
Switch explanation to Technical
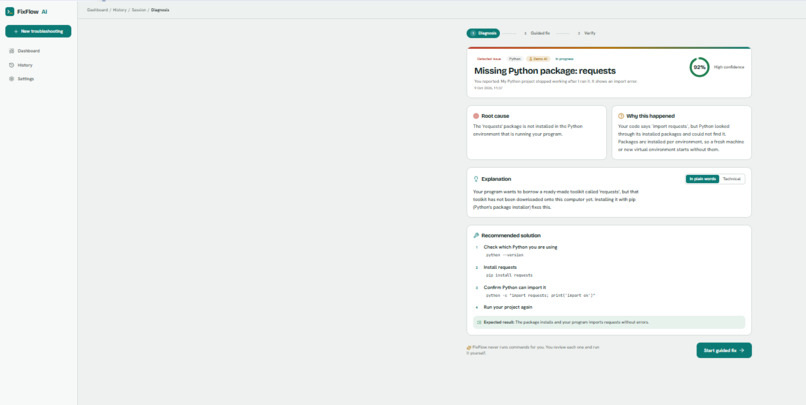coord(731,179)
